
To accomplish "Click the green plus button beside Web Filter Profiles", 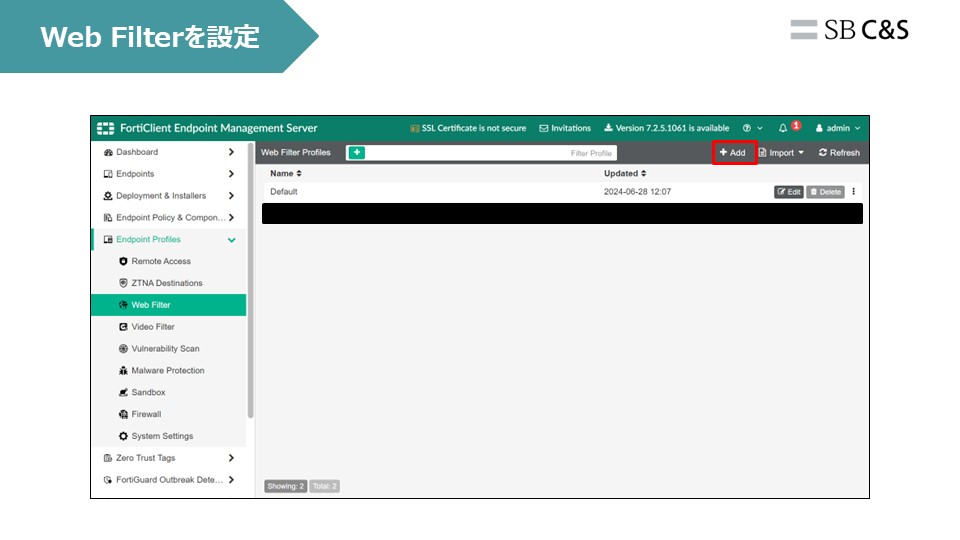I will (356, 152).
